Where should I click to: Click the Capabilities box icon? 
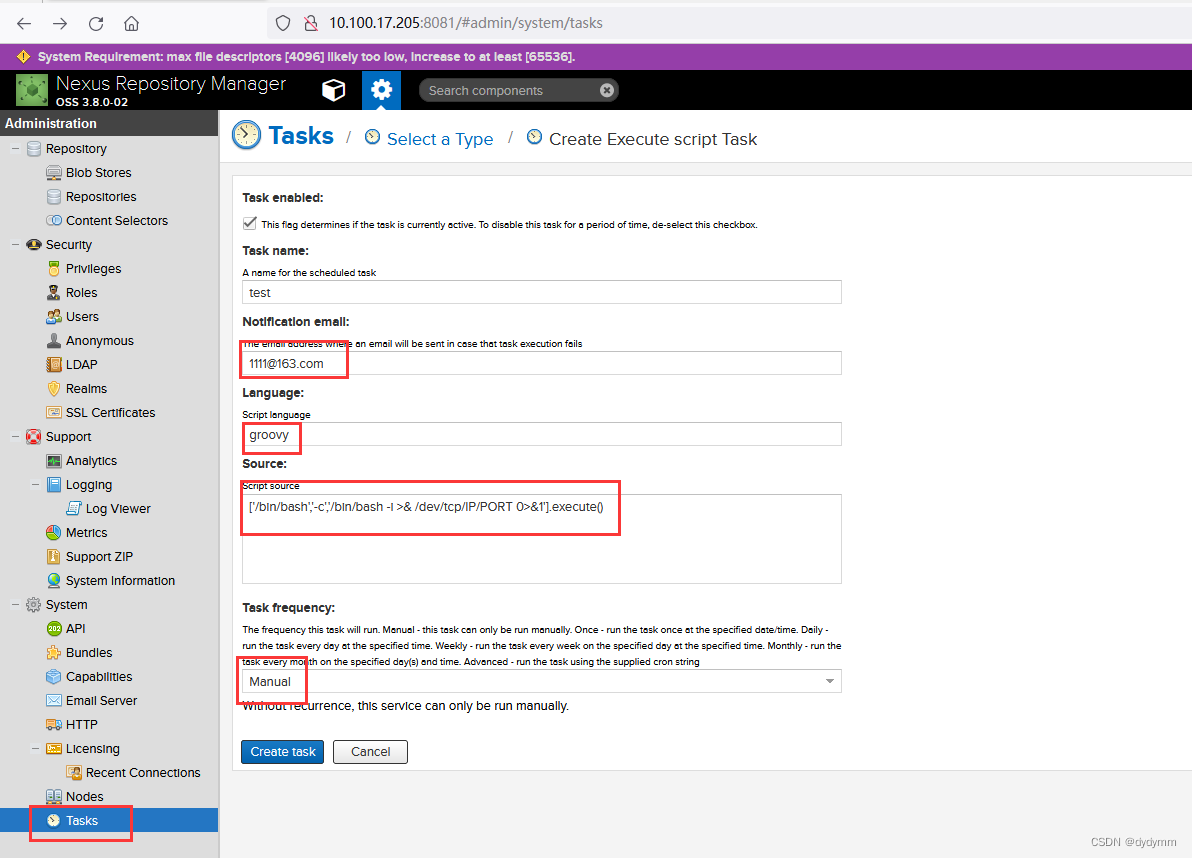coord(54,676)
